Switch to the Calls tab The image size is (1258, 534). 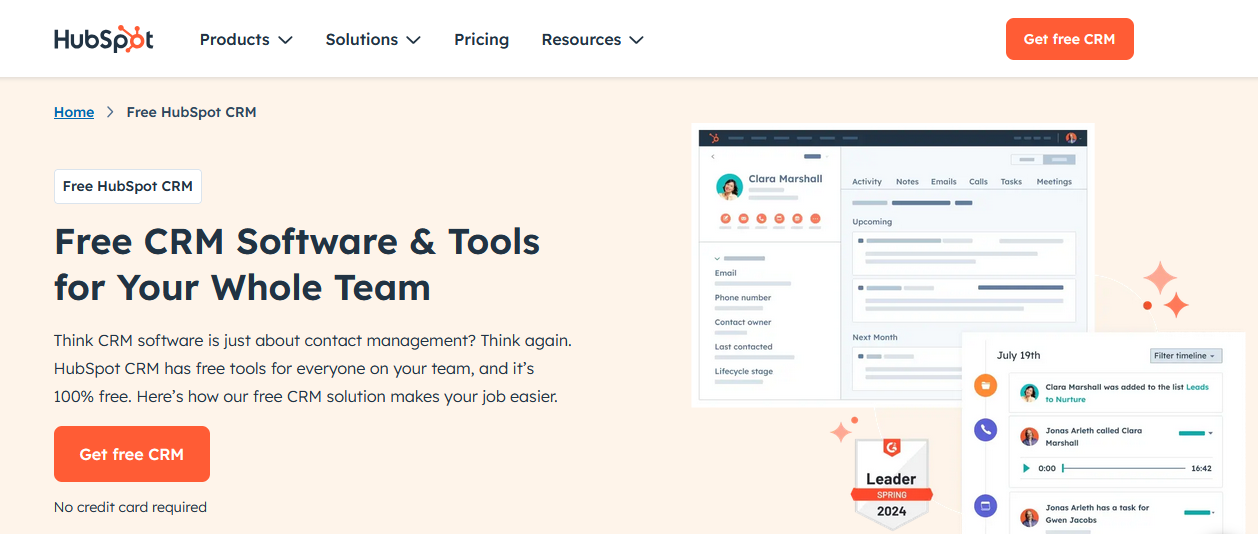click(x=978, y=182)
